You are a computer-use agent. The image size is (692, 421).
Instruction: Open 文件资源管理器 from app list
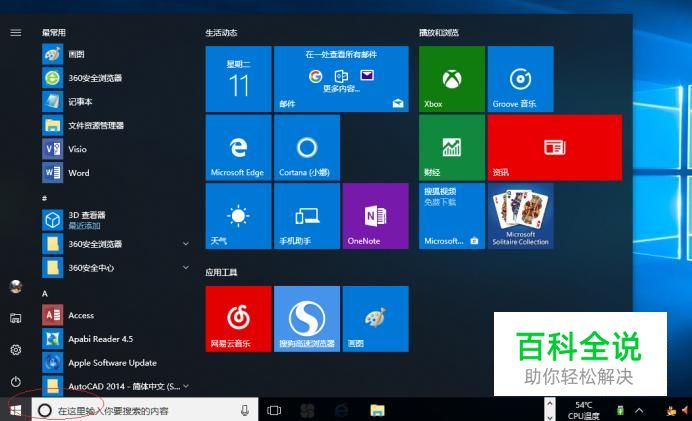116,126
